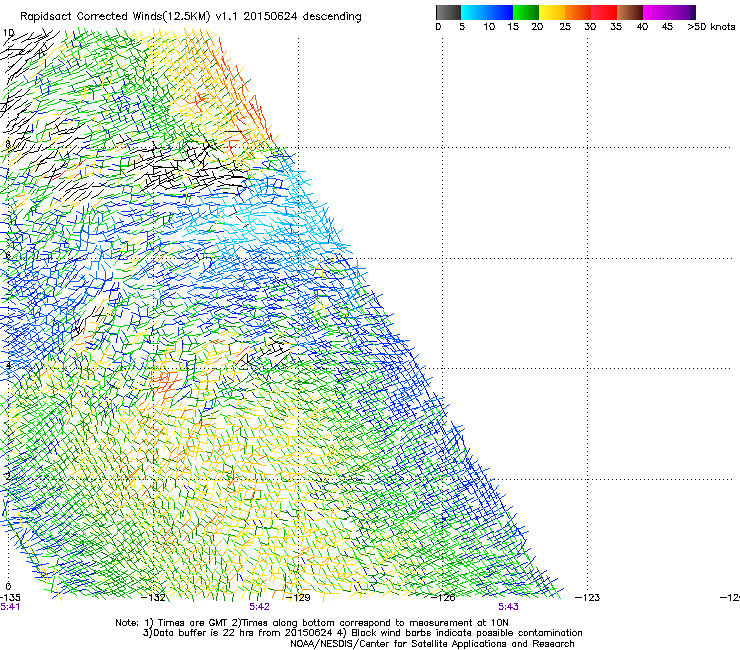The width and height of the screenshot is (740, 650).
Task: Click the legend label 25
Action: click(565, 27)
